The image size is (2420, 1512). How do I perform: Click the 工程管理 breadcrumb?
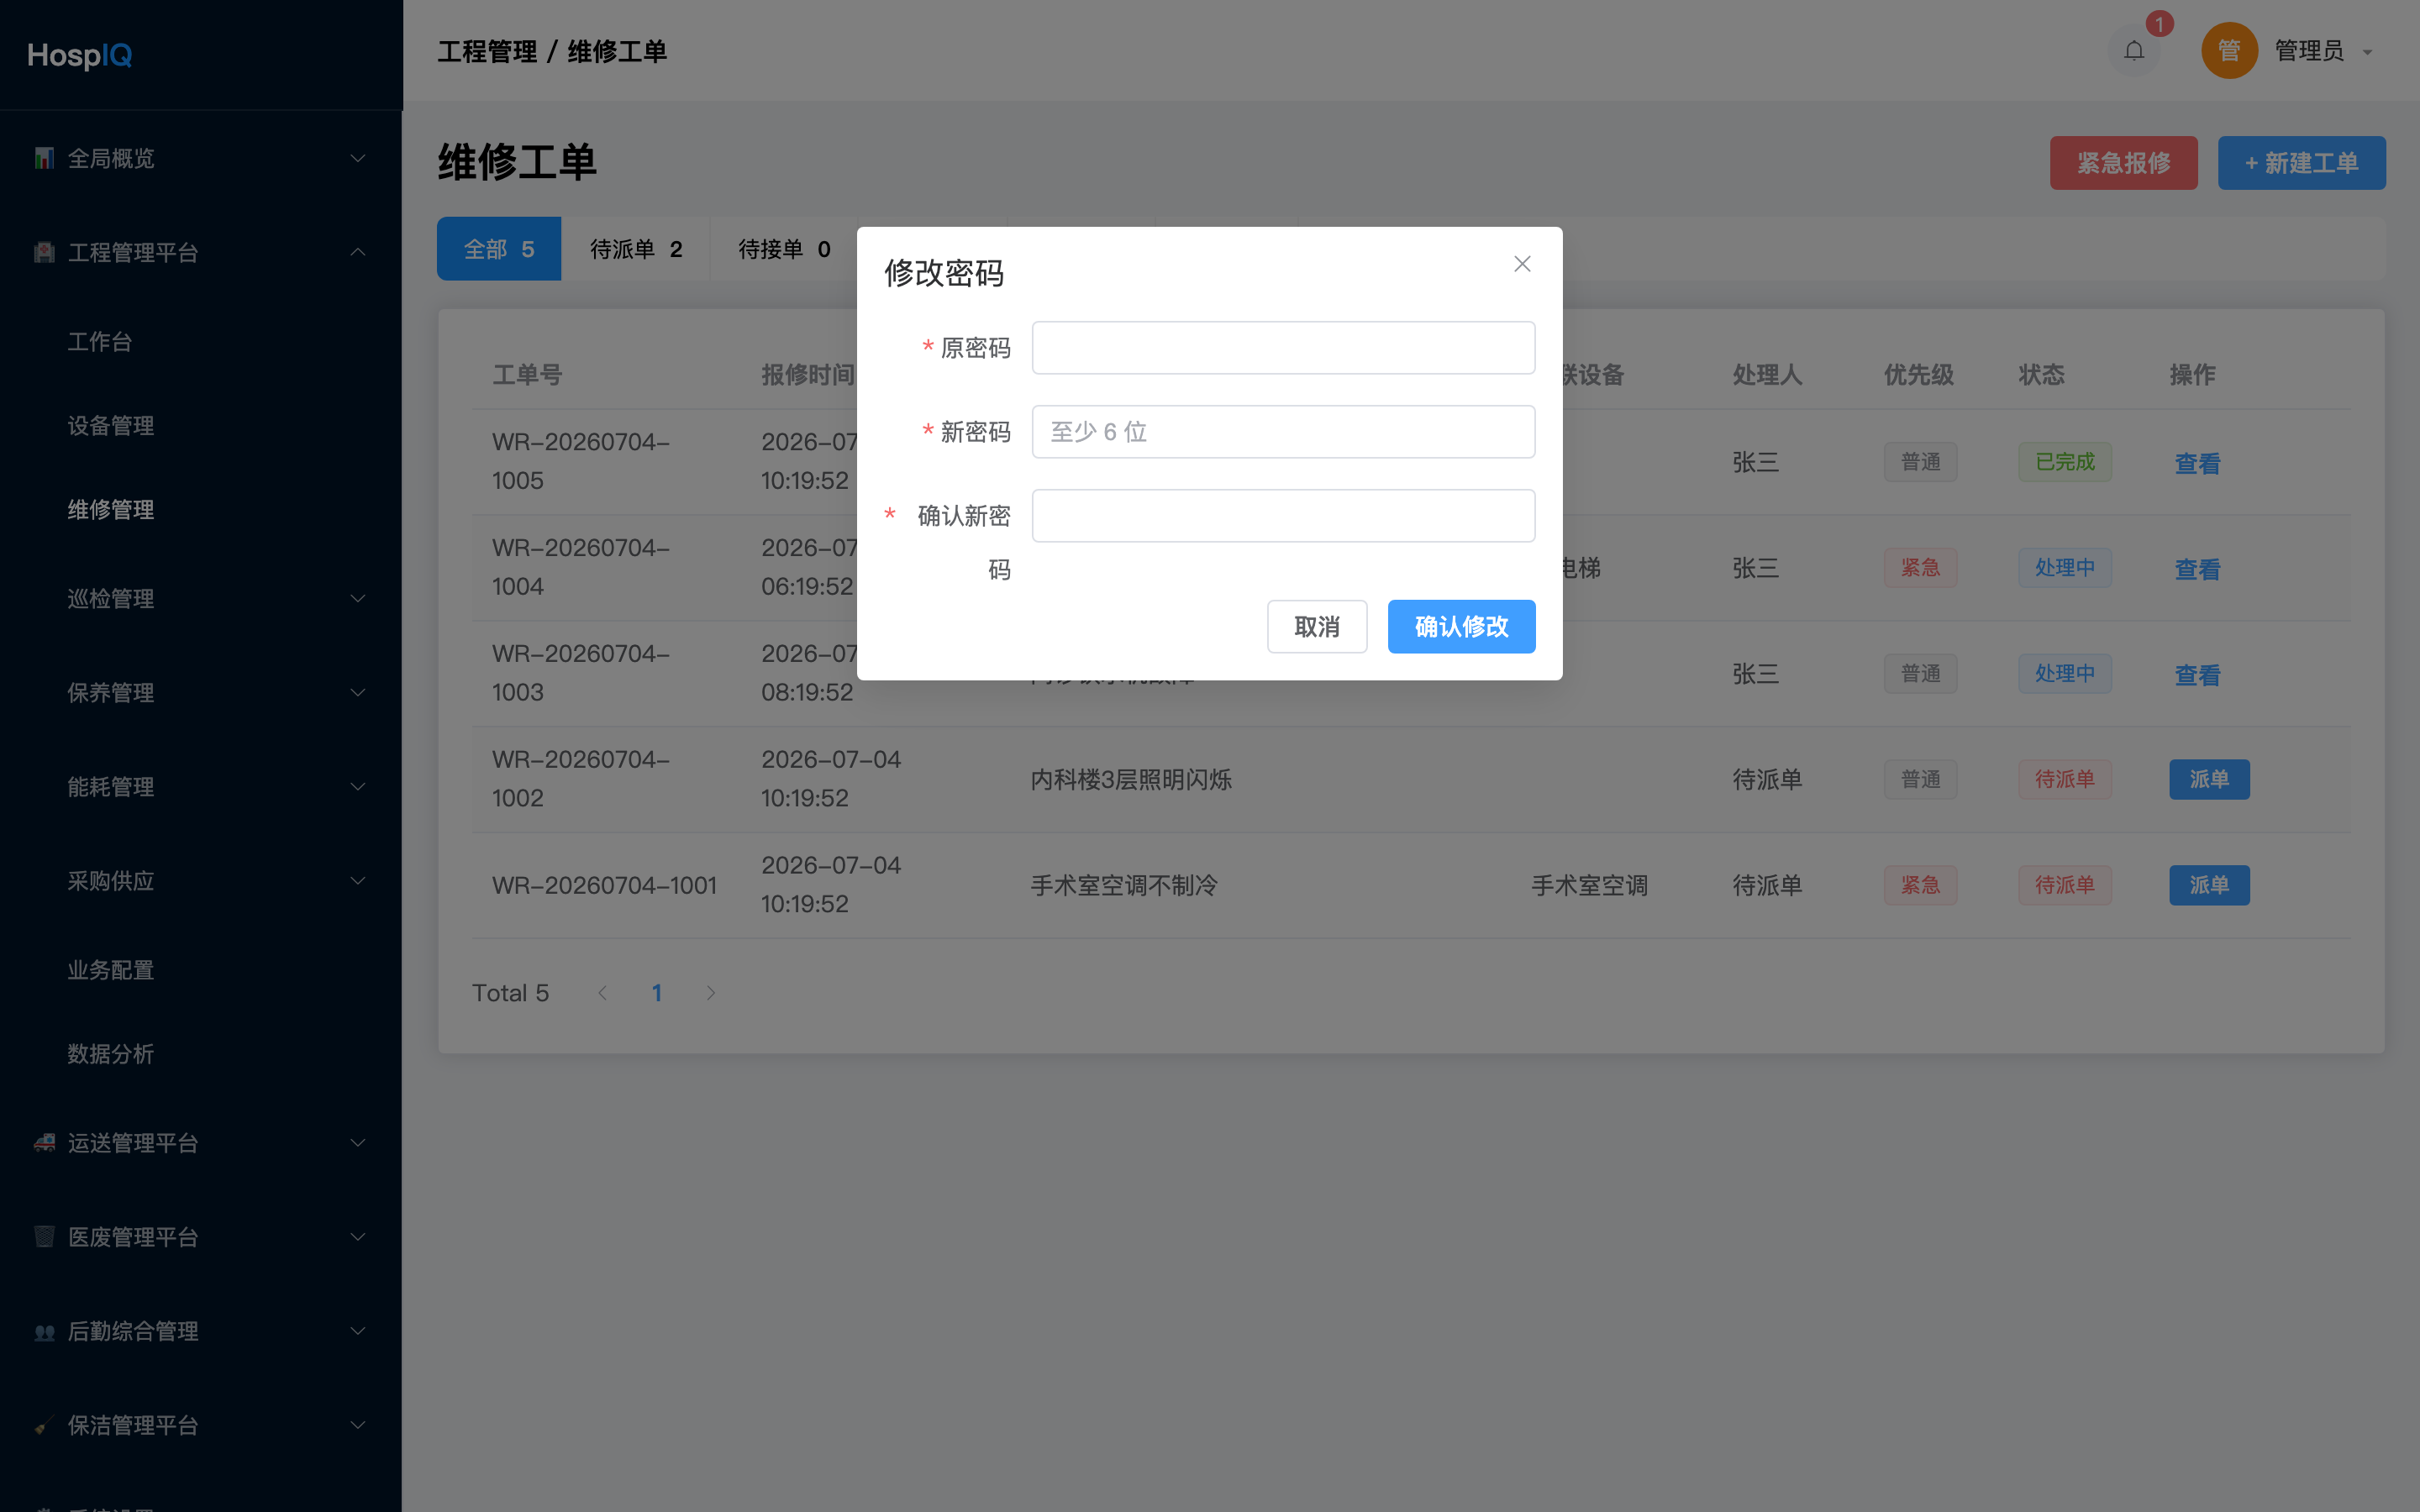coord(487,52)
